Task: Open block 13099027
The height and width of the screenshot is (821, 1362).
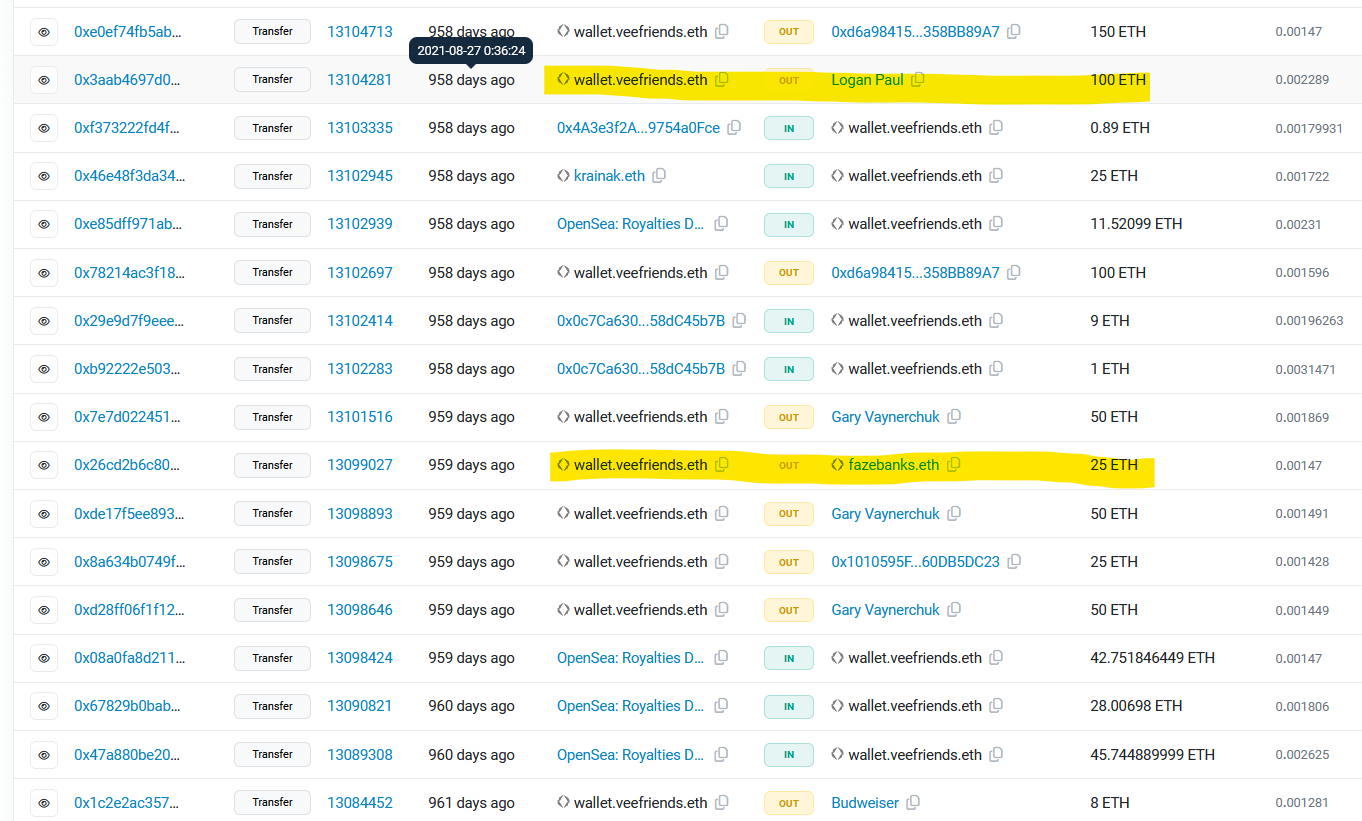Action: (x=360, y=465)
